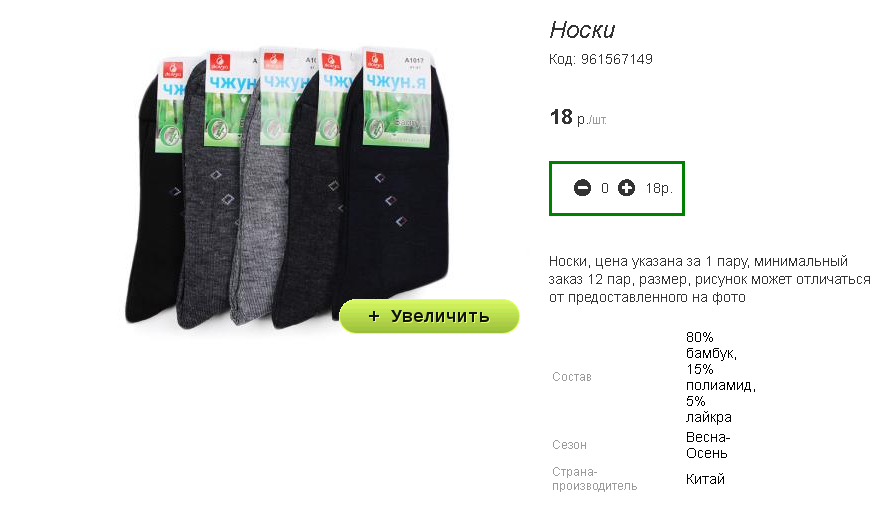Click the 18р. total in quantity box
The image size is (884, 514).
click(x=659, y=188)
